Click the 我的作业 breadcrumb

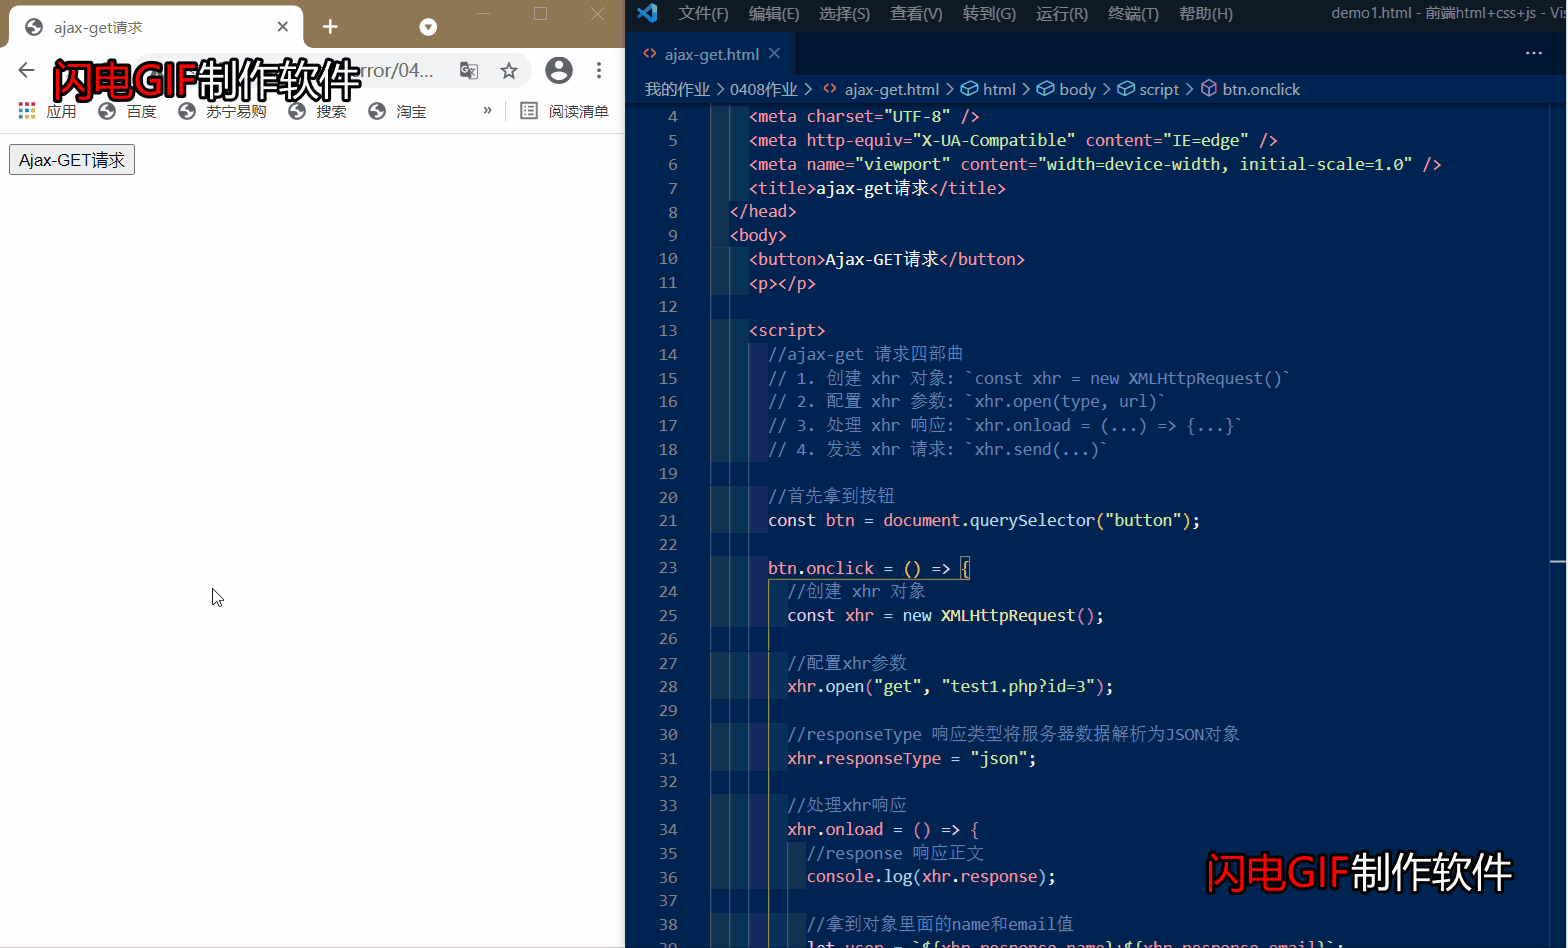[x=677, y=89]
